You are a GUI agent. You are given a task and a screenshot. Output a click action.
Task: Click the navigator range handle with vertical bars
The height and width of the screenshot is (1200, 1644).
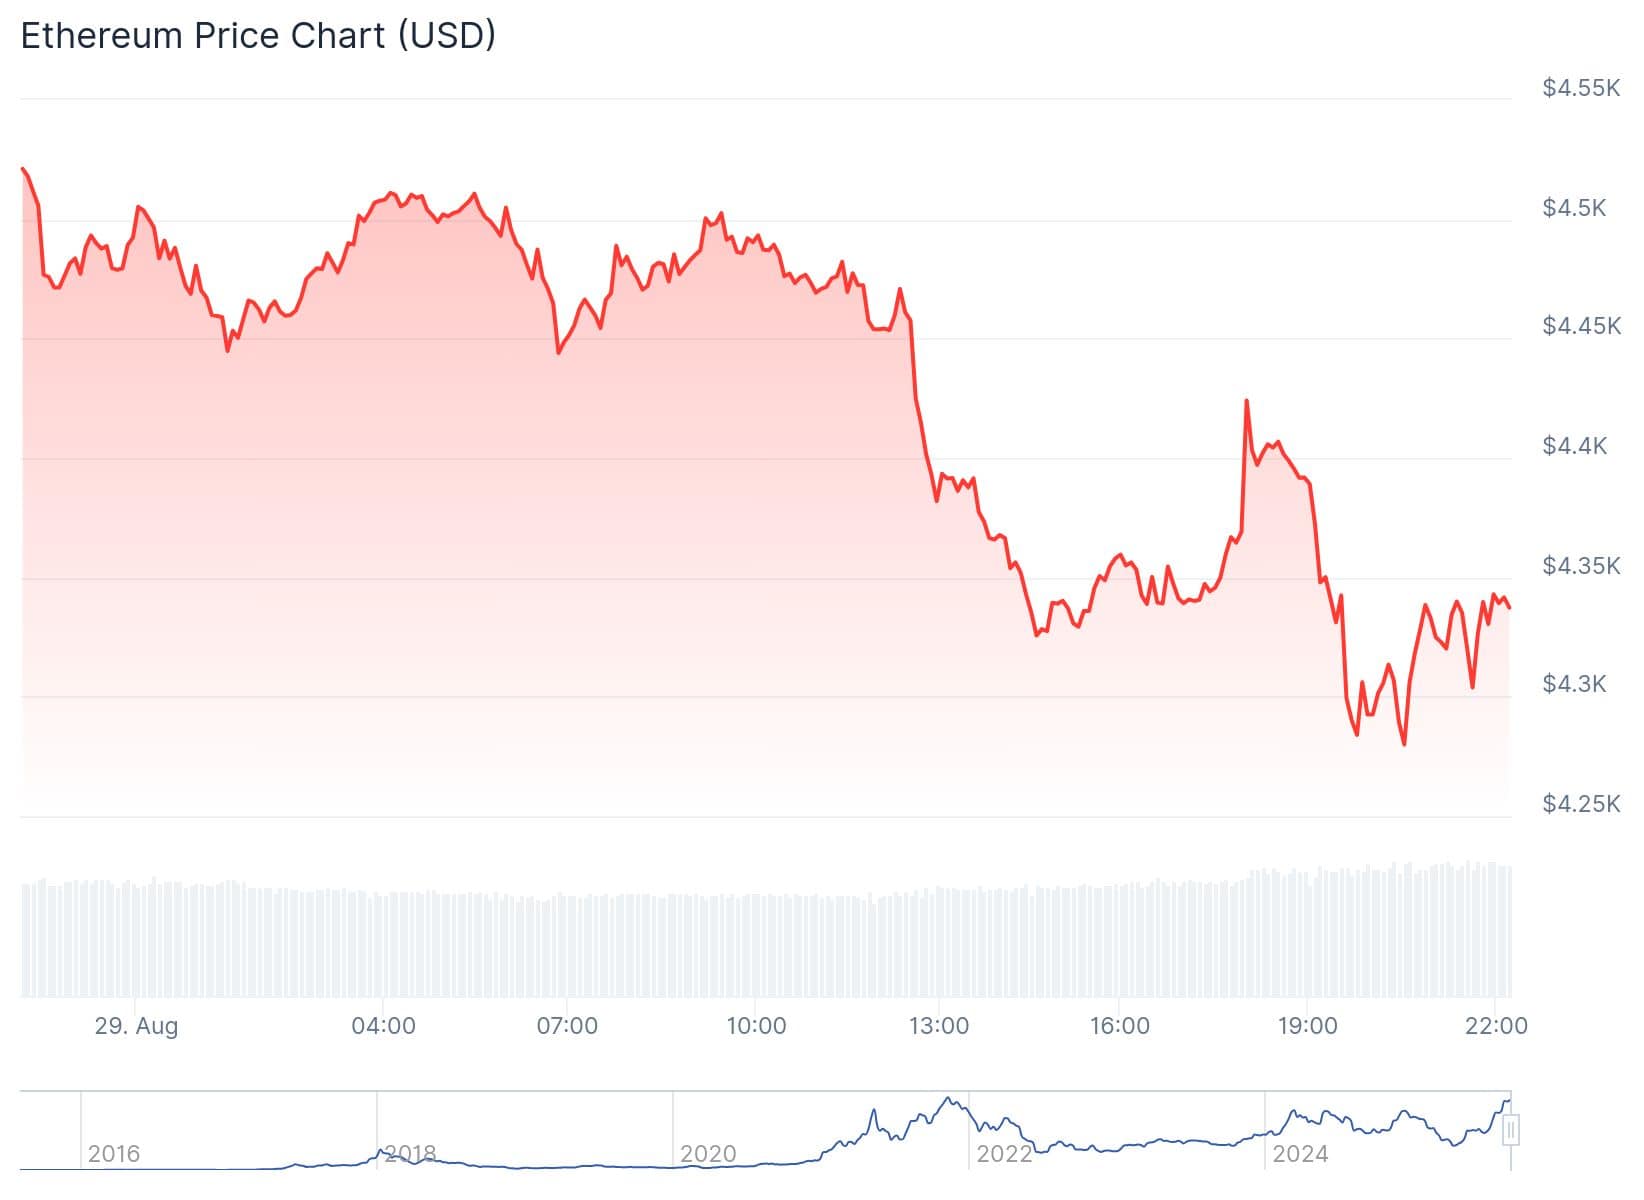1511,1130
